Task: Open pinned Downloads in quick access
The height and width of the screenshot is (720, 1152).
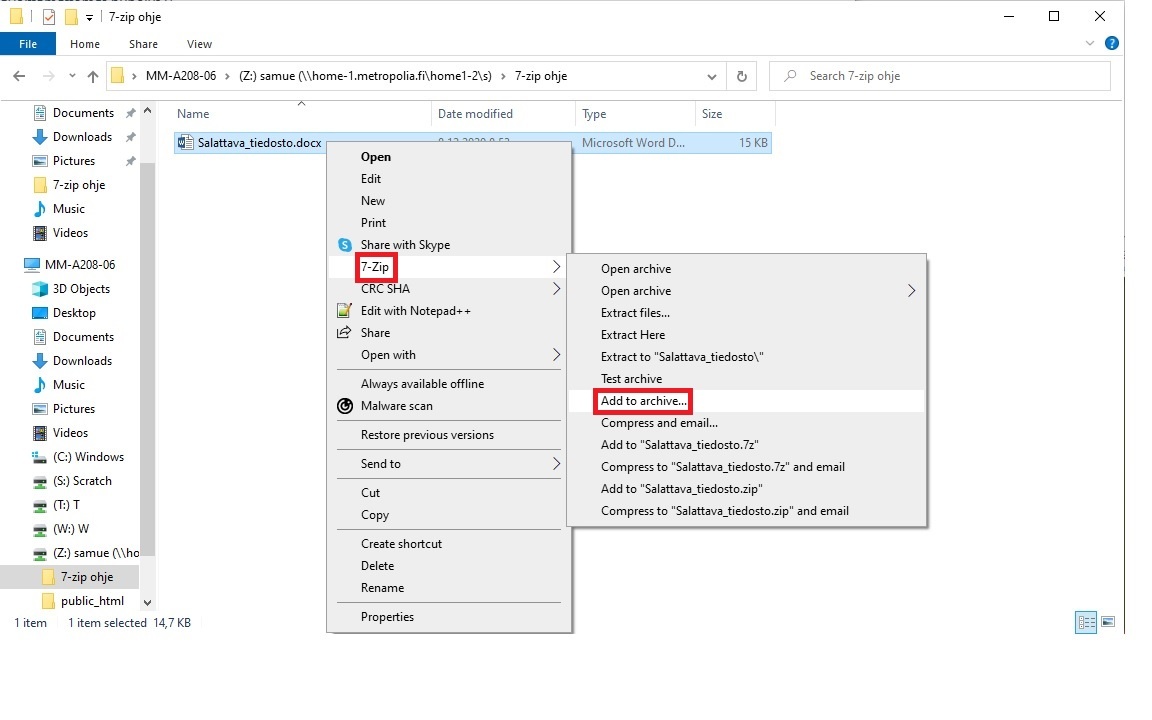Action: tap(82, 137)
